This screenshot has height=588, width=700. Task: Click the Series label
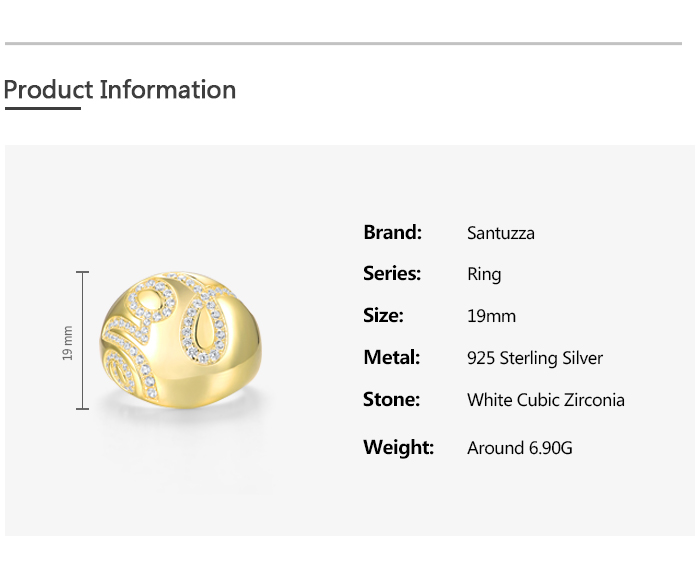coord(392,274)
